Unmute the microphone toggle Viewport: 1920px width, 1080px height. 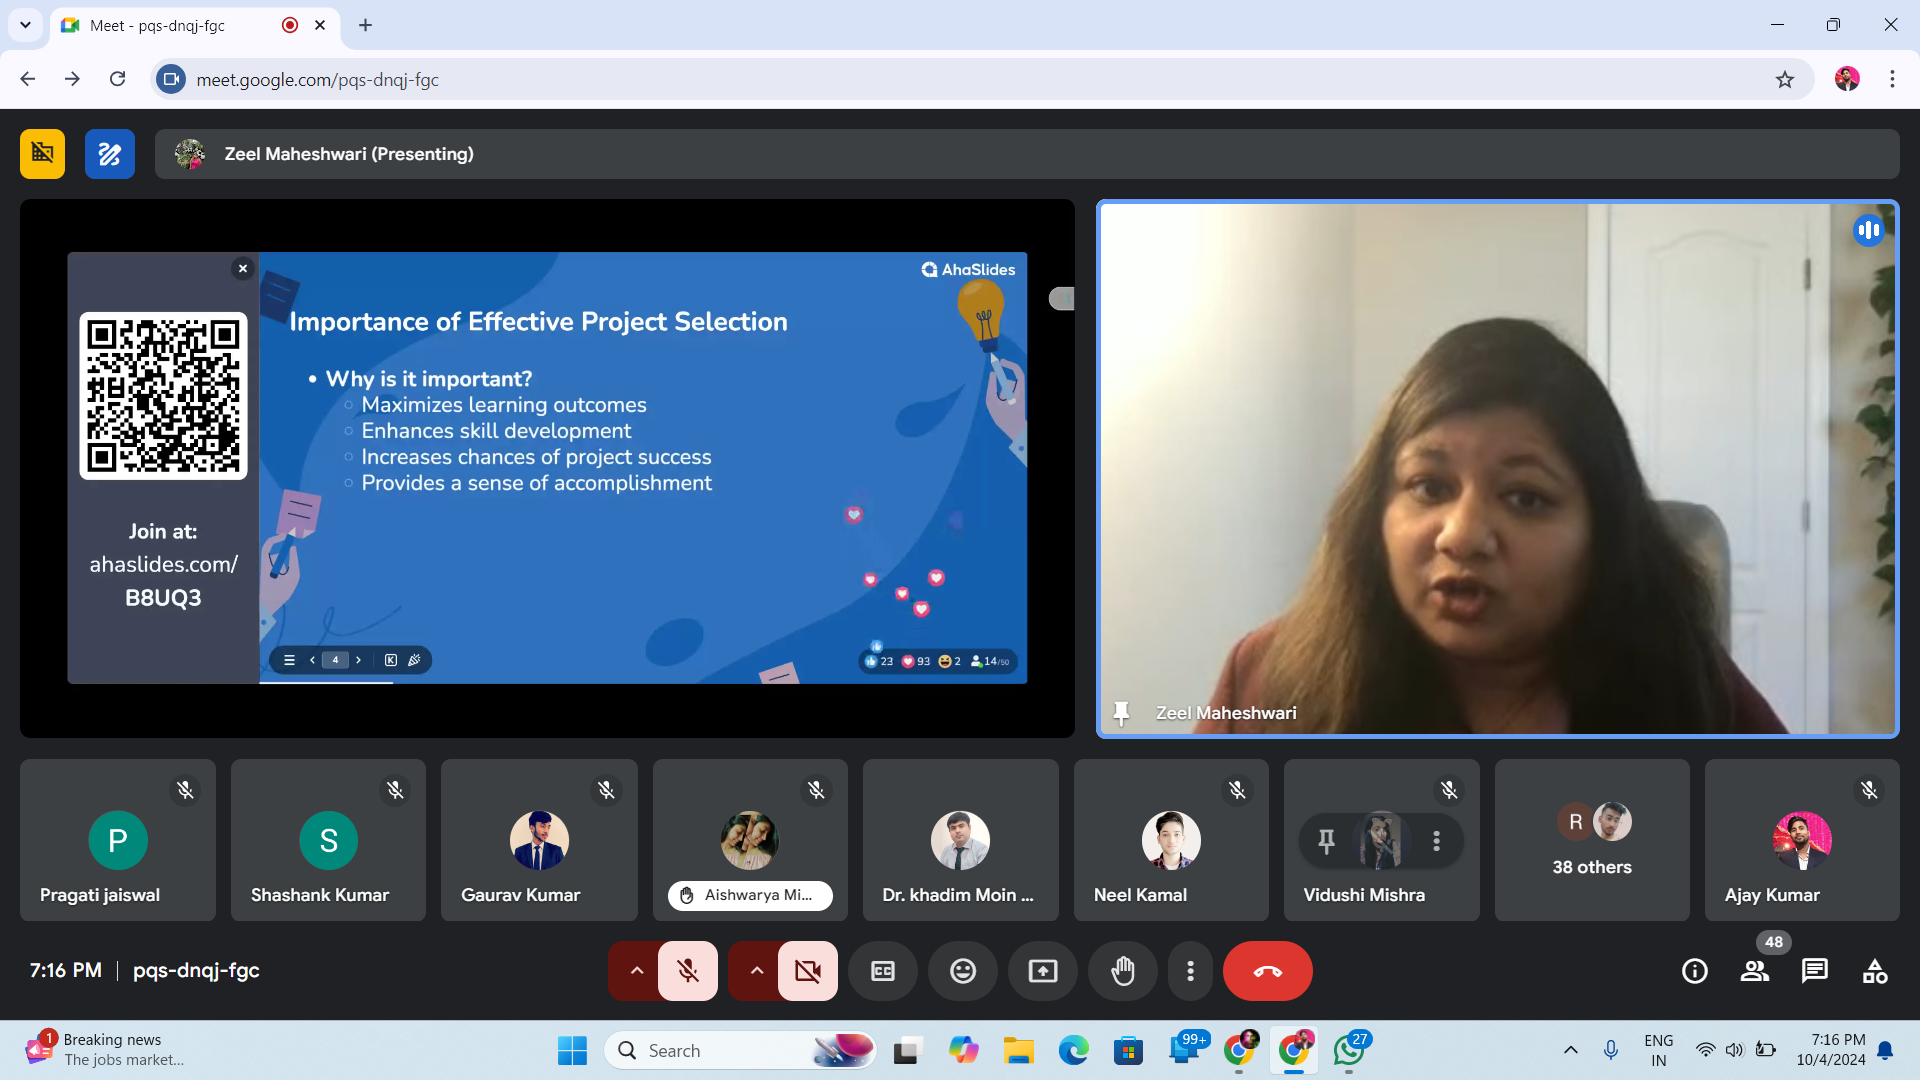688,971
